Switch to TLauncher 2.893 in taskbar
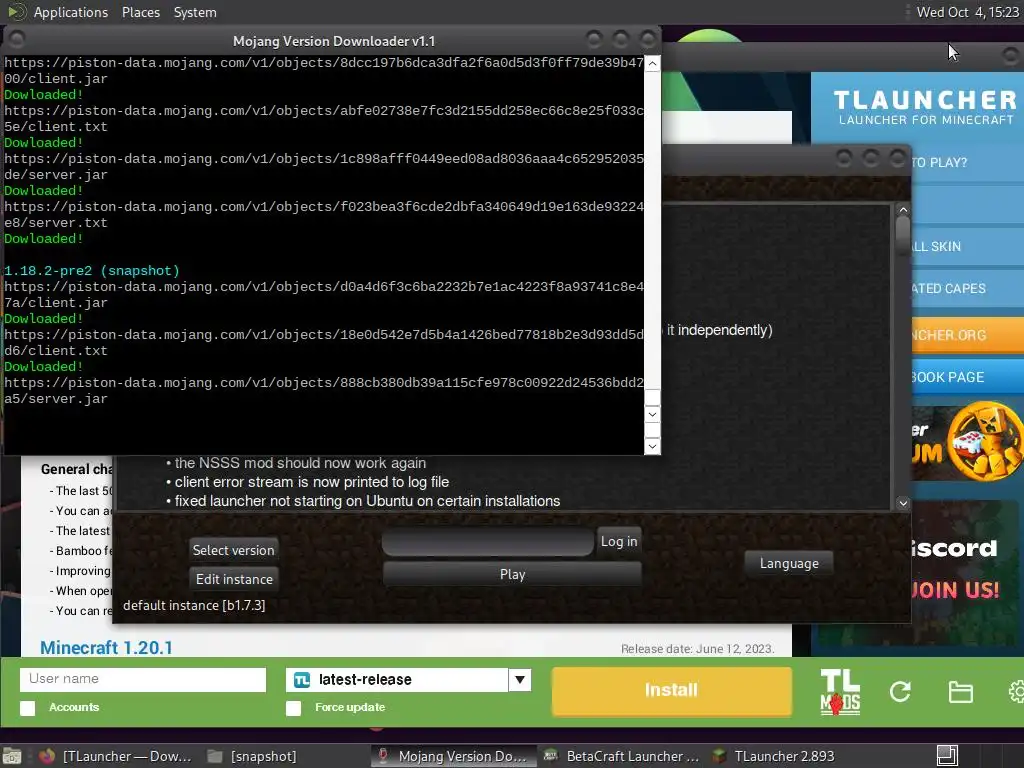Screen dimensions: 1024x768 click(x=777, y=756)
